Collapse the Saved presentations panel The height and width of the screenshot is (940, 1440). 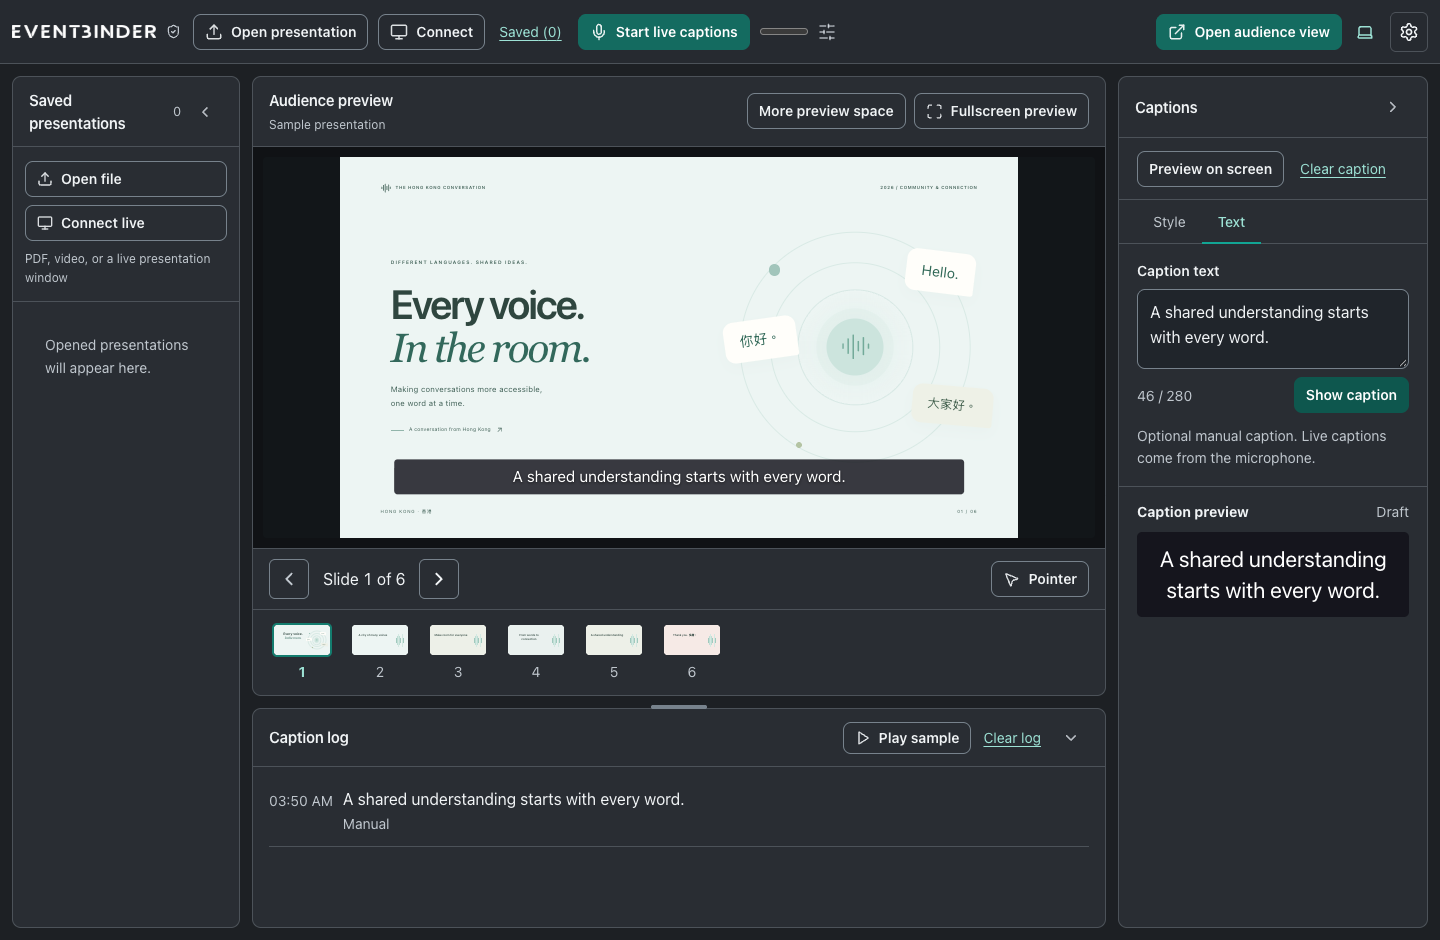205,112
